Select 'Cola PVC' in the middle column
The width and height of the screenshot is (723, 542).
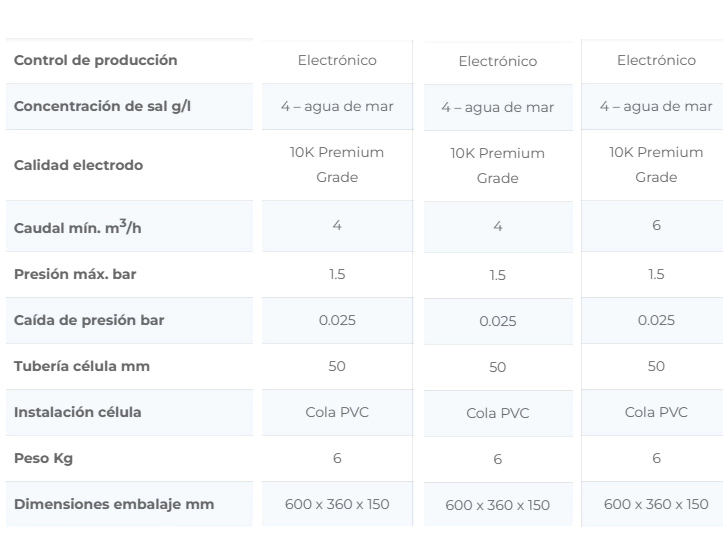(x=497, y=413)
